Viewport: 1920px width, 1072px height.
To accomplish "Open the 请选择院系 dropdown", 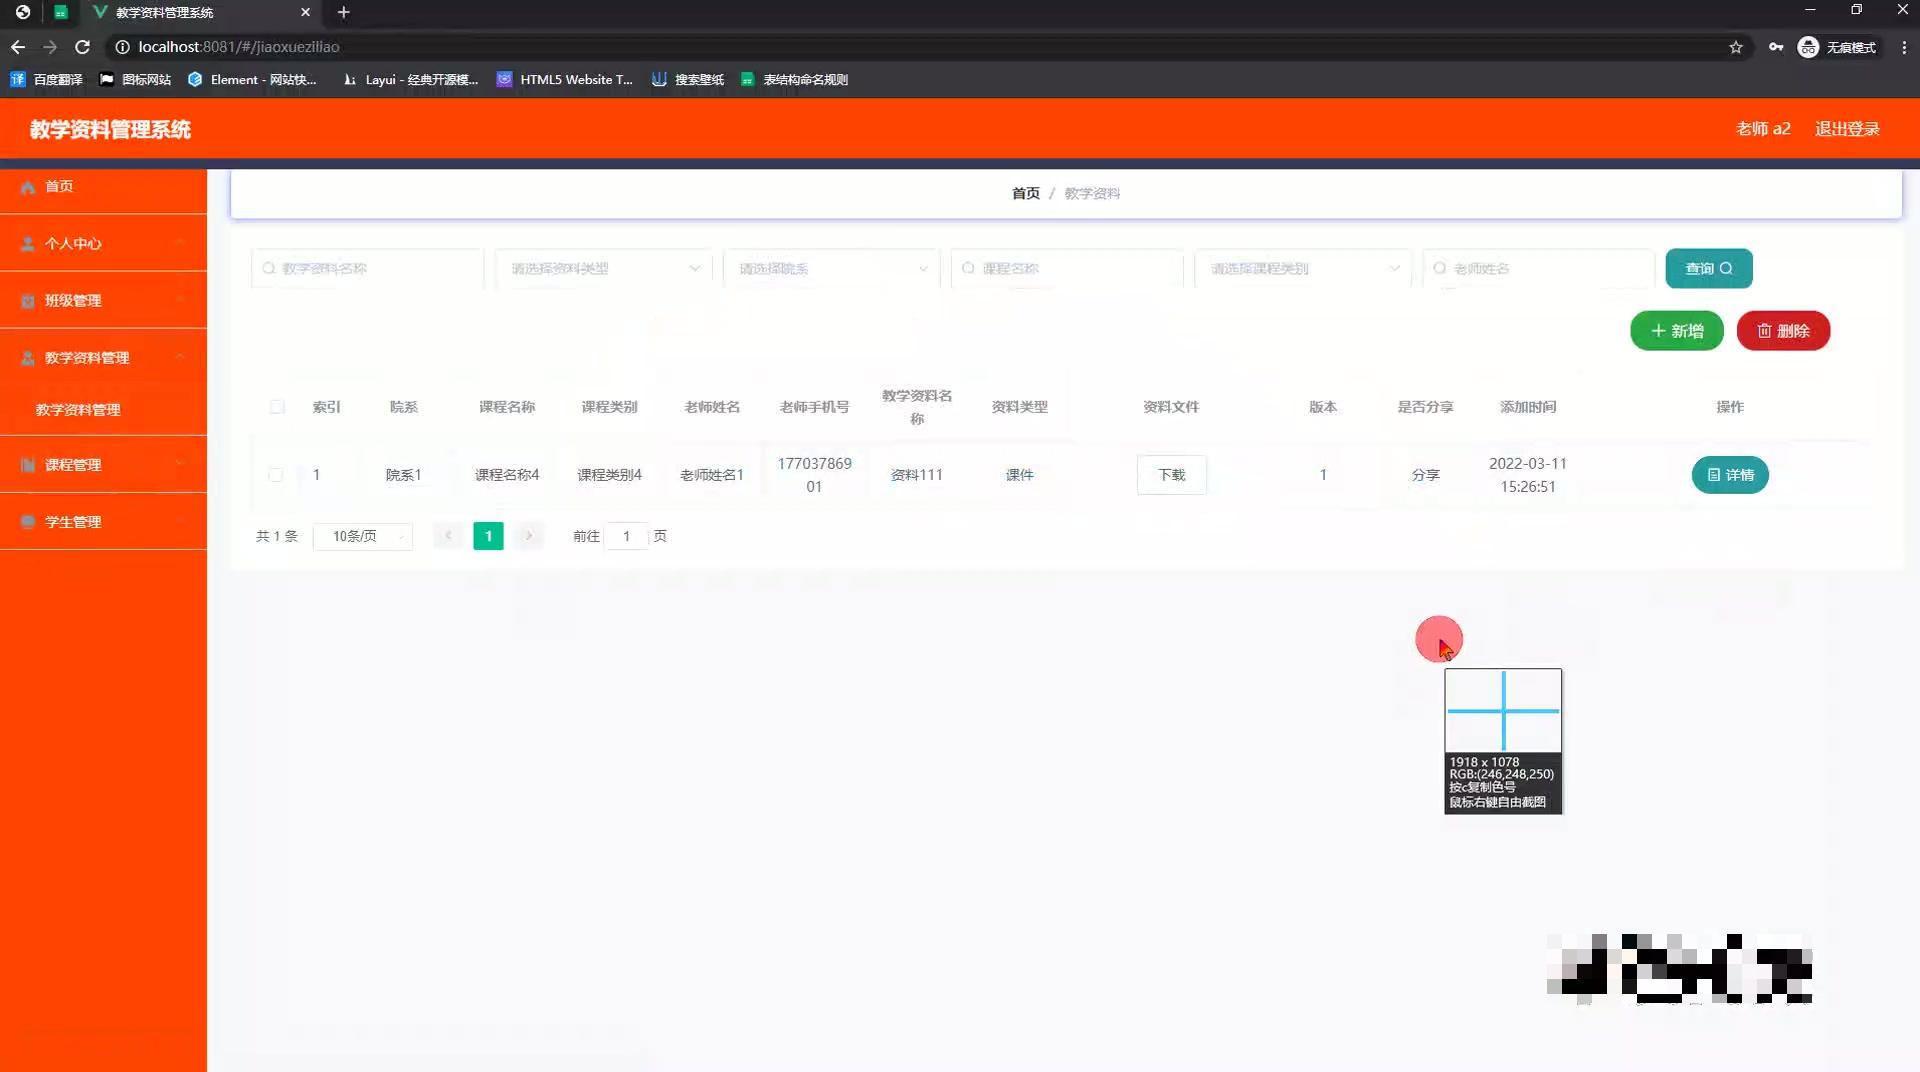I will 831,268.
